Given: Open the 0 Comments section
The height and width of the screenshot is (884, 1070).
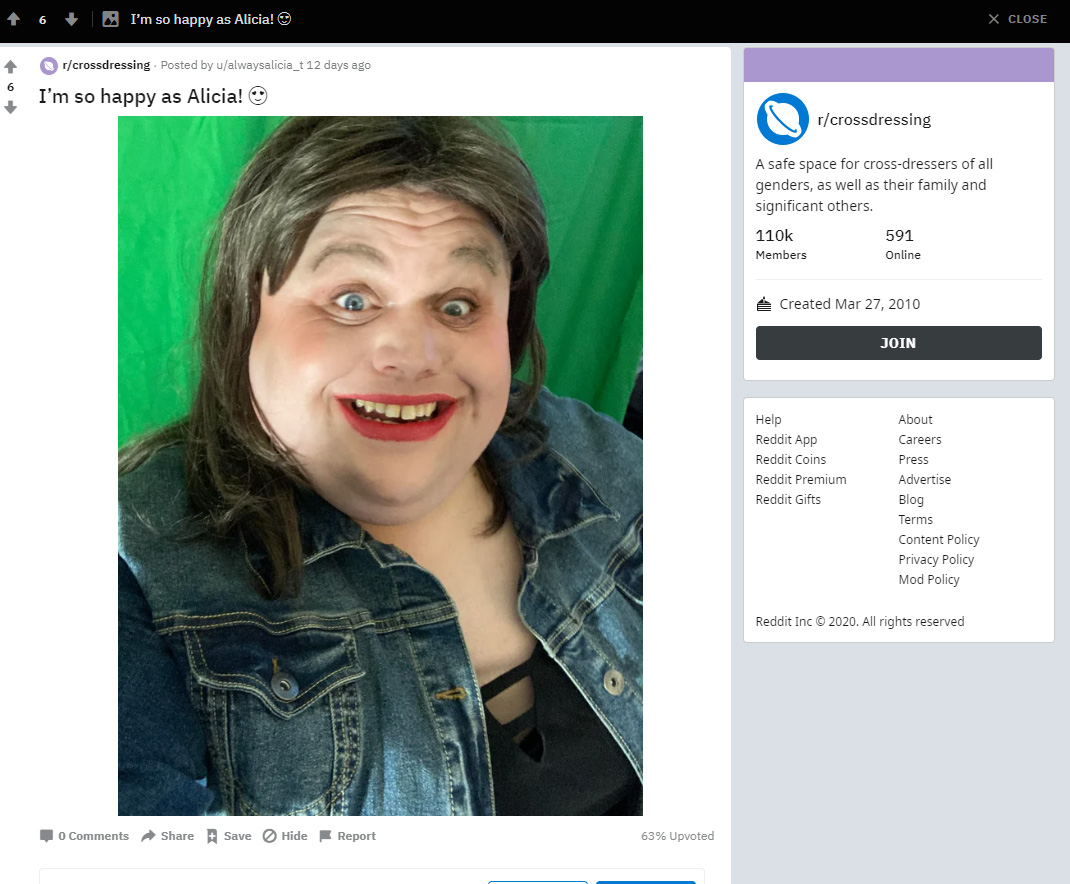Looking at the screenshot, I should pyautogui.click(x=84, y=836).
